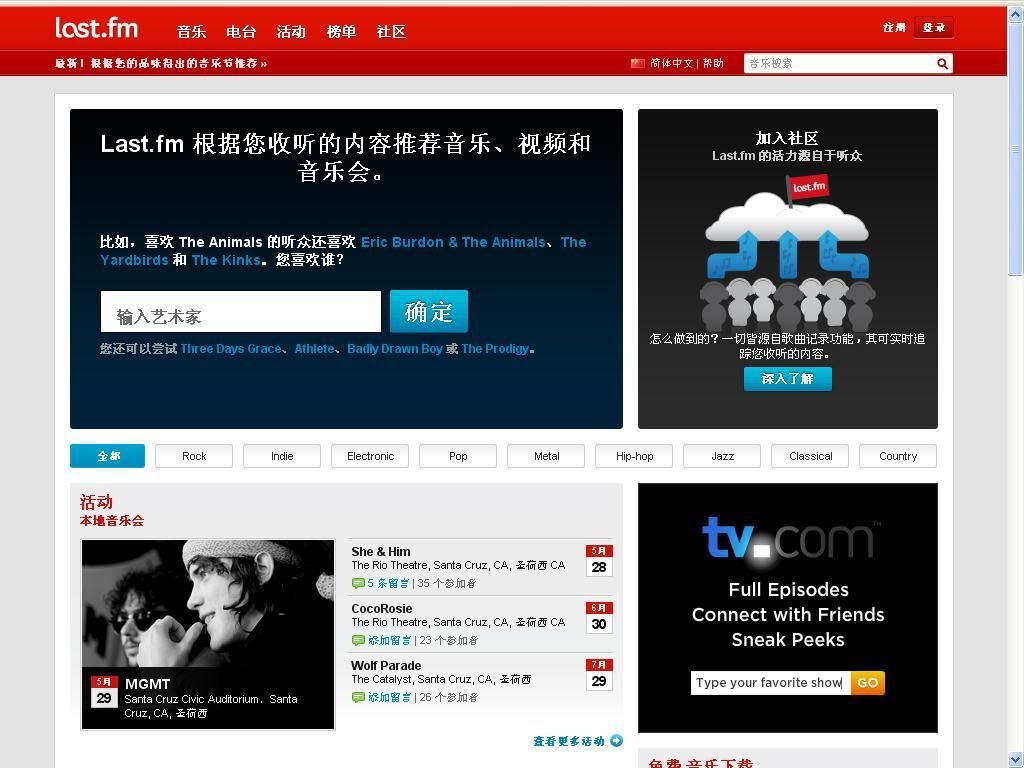
Task: Click the scrollbar up arrow
Action: coord(1016,15)
